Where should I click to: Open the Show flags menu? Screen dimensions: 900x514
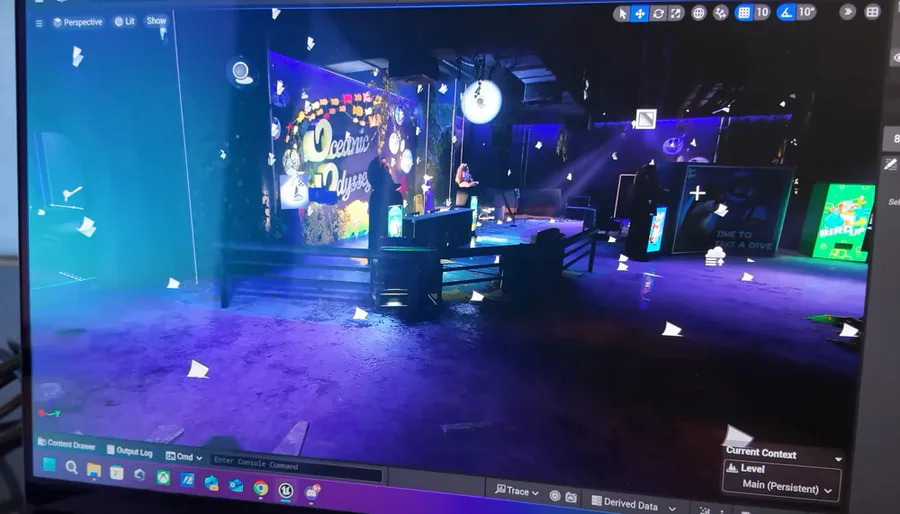[156, 21]
